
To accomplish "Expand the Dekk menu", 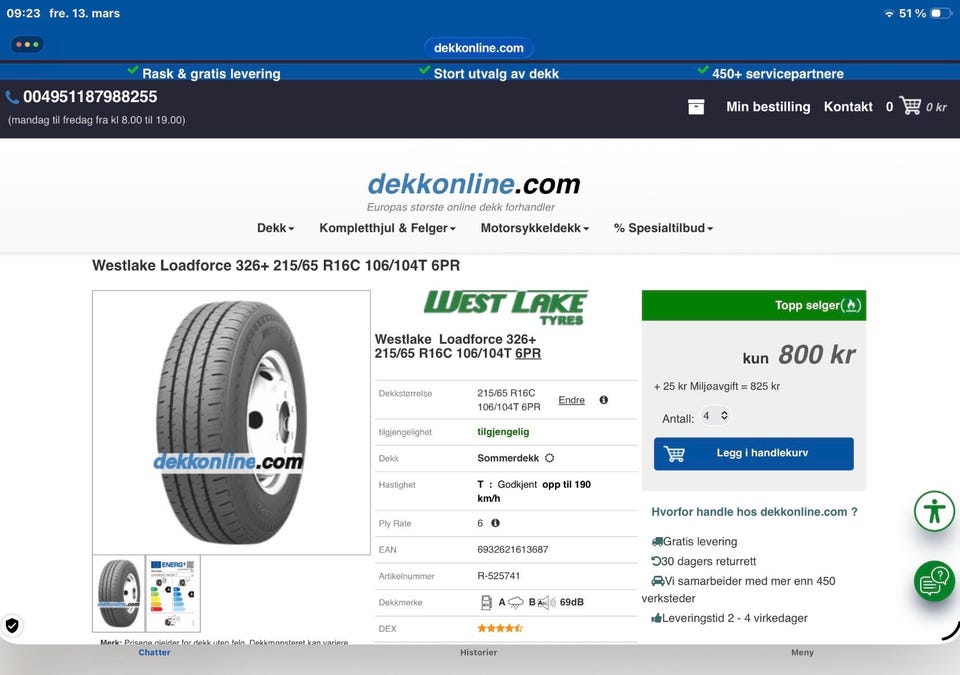I will [276, 228].
